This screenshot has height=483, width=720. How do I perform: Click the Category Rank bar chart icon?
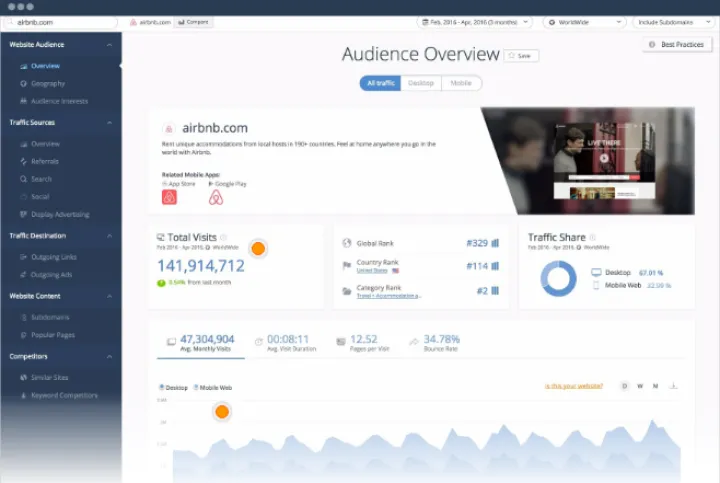click(495, 291)
